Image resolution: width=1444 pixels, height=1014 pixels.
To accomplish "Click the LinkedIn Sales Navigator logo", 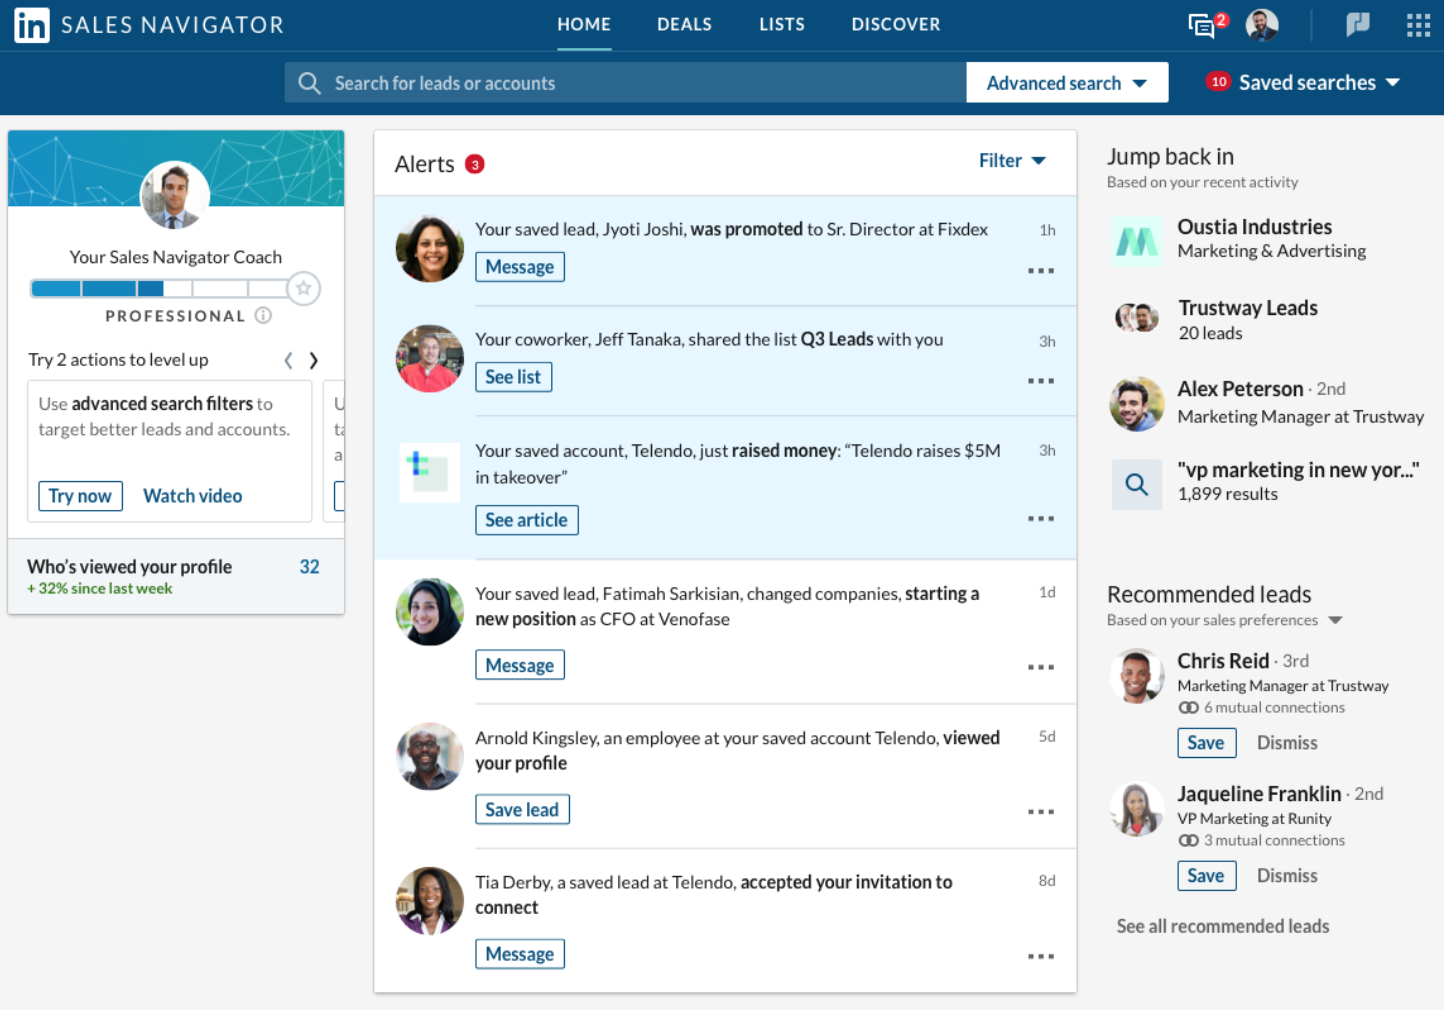I will pyautogui.click(x=148, y=25).
